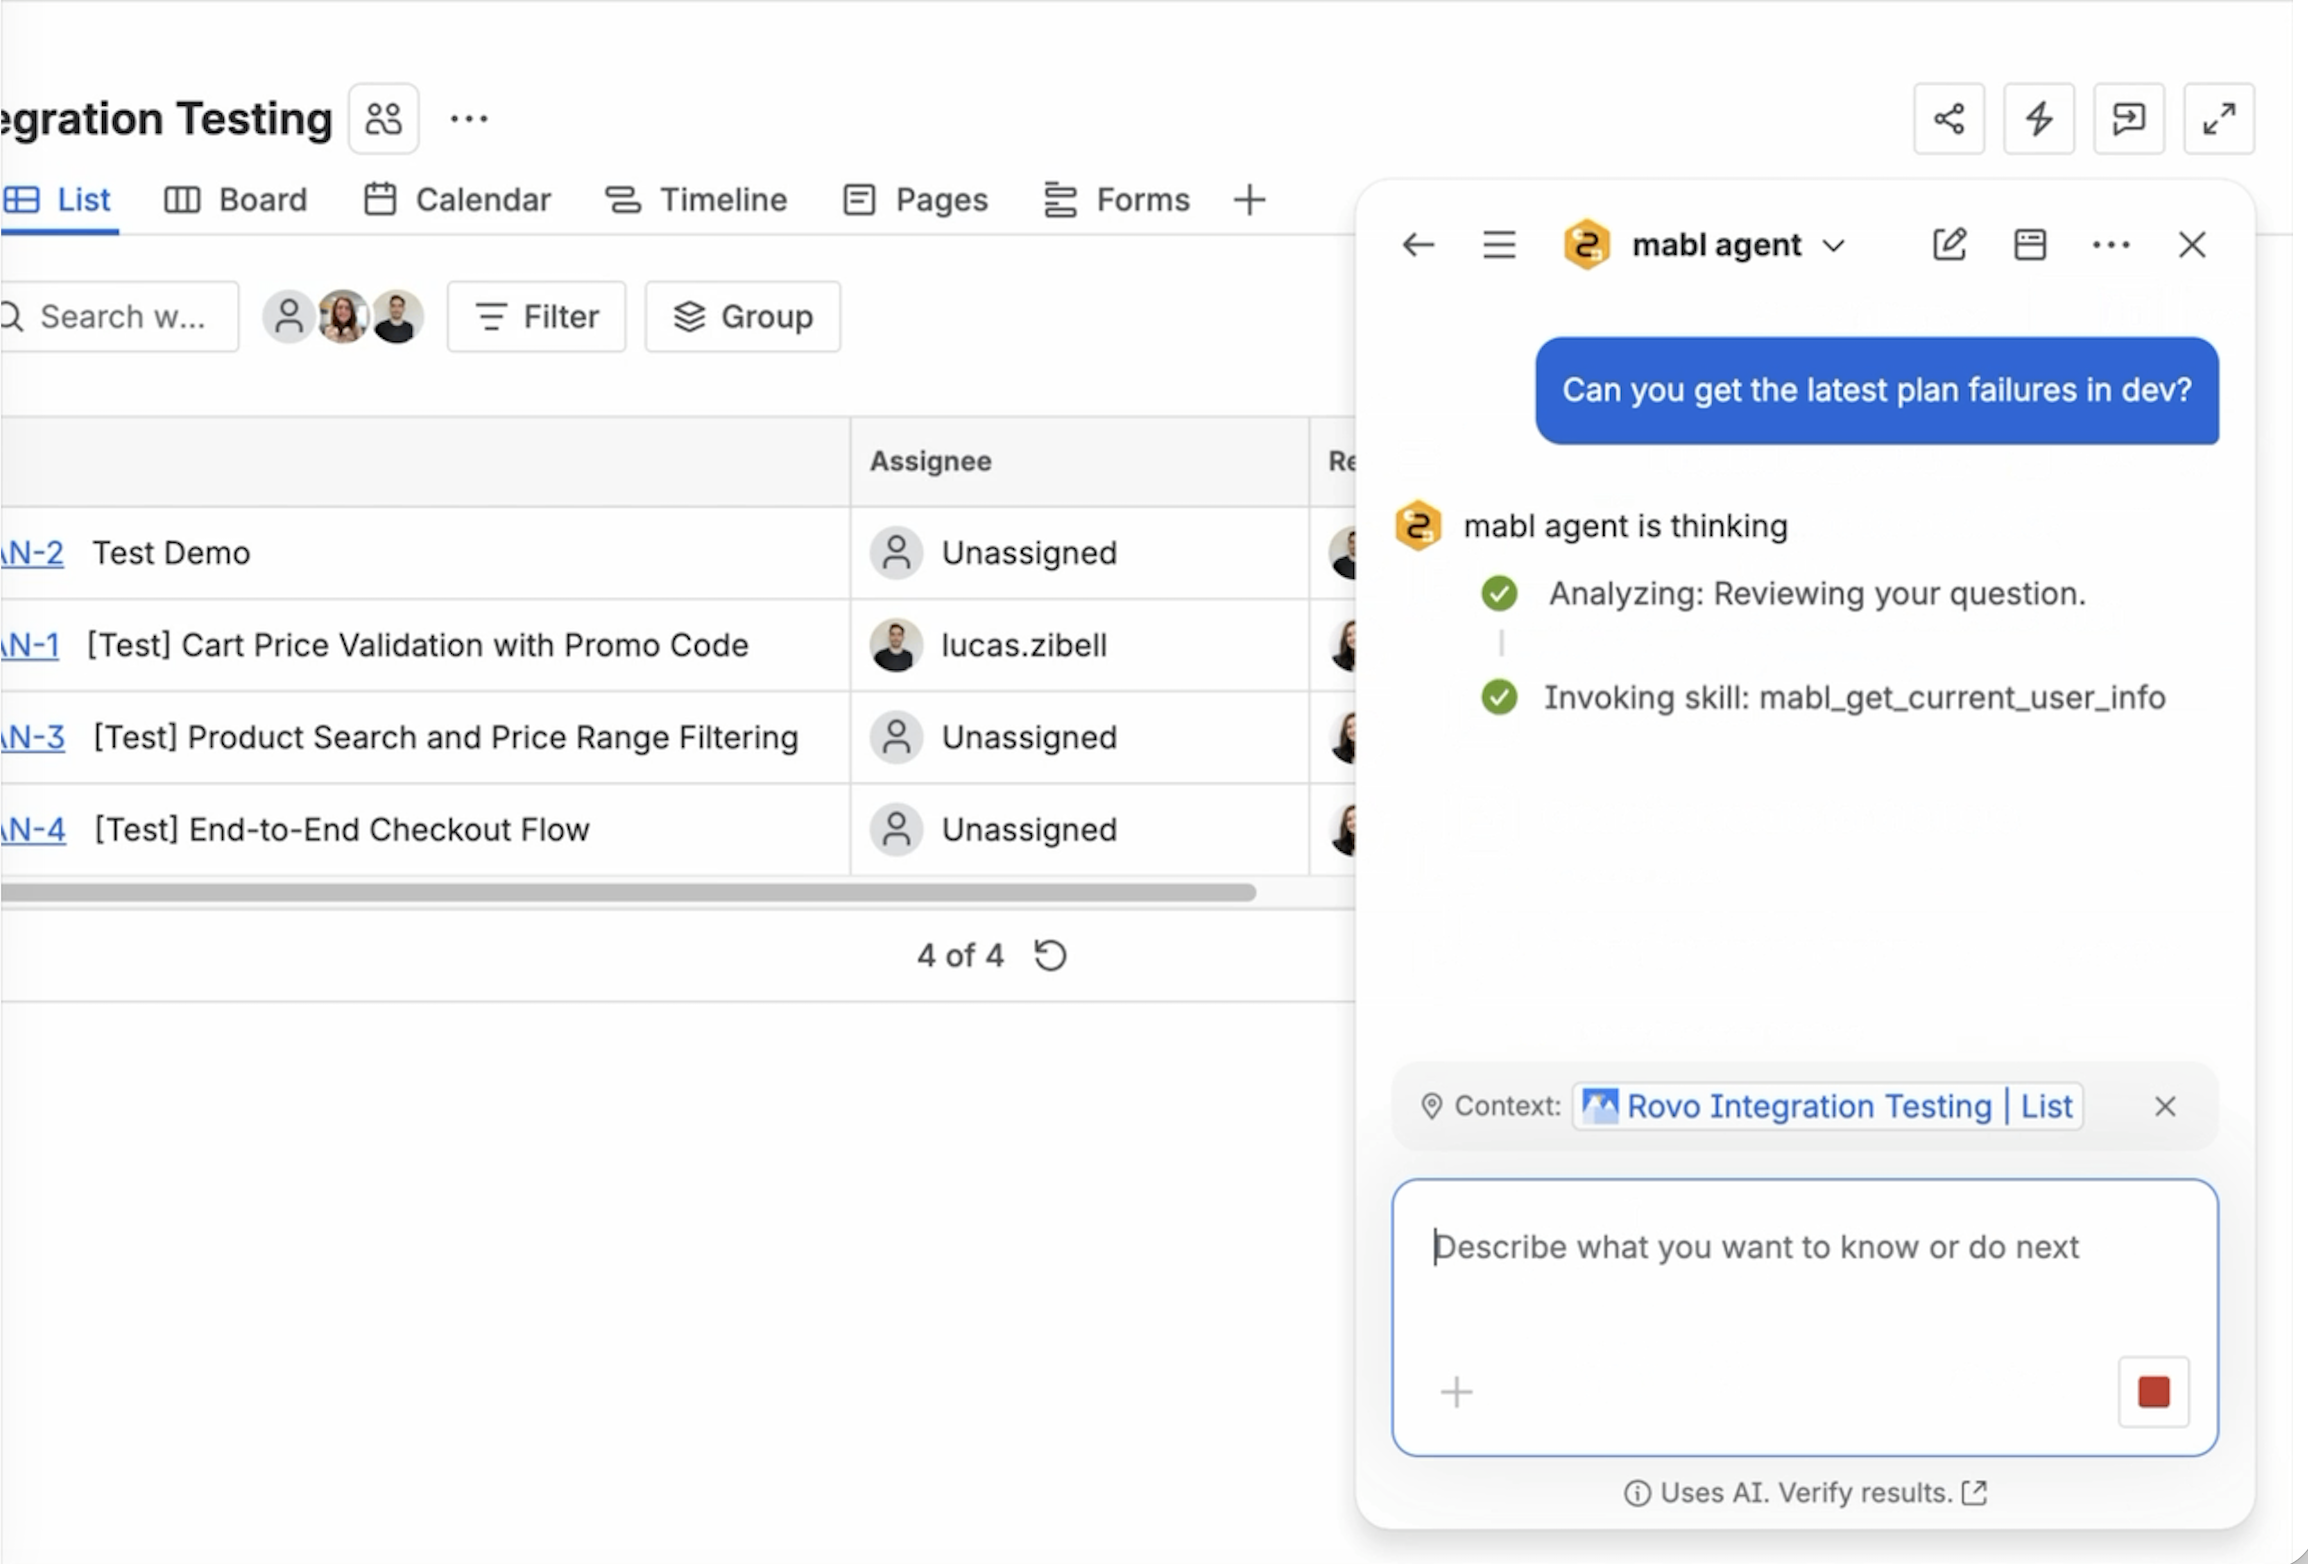The width and height of the screenshot is (2308, 1564).
Task: Remove the Rovo Integration Testing context
Action: pos(2165,1106)
